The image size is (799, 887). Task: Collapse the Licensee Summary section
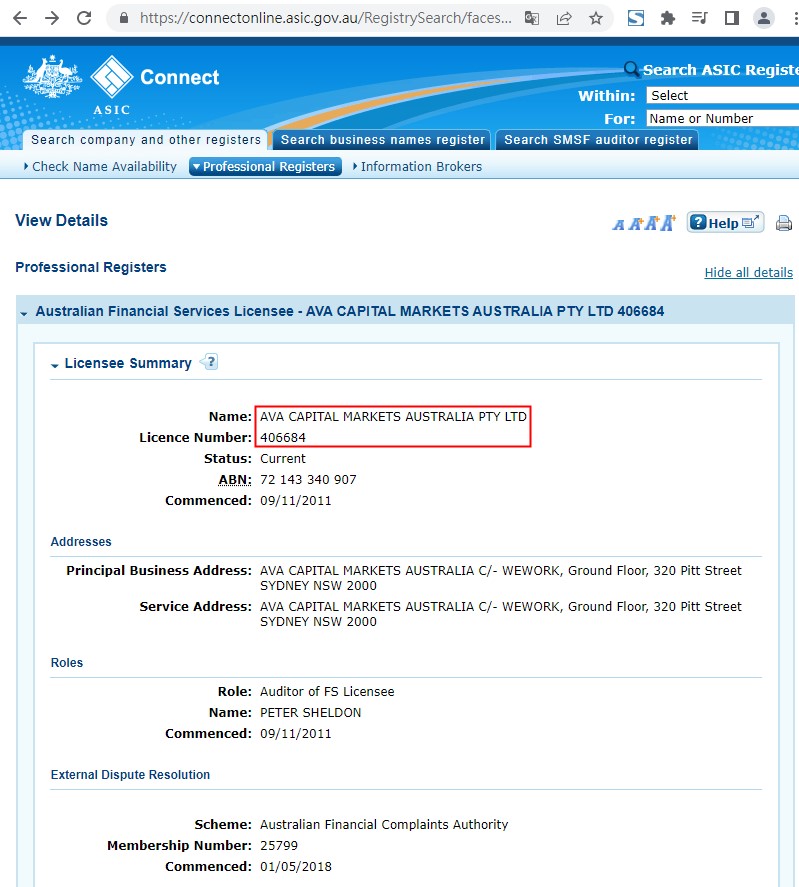(54, 365)
